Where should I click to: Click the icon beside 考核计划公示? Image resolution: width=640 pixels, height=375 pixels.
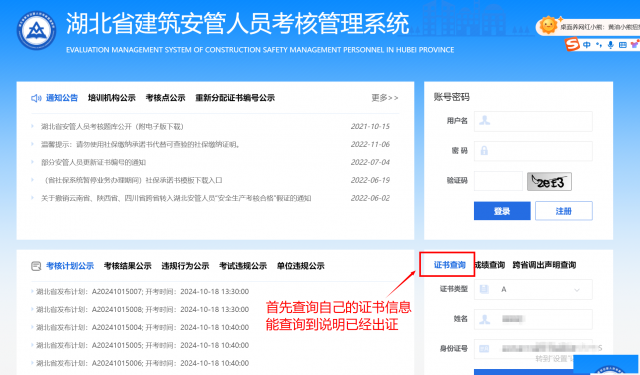pyautogui.click(x=36, y=266)
